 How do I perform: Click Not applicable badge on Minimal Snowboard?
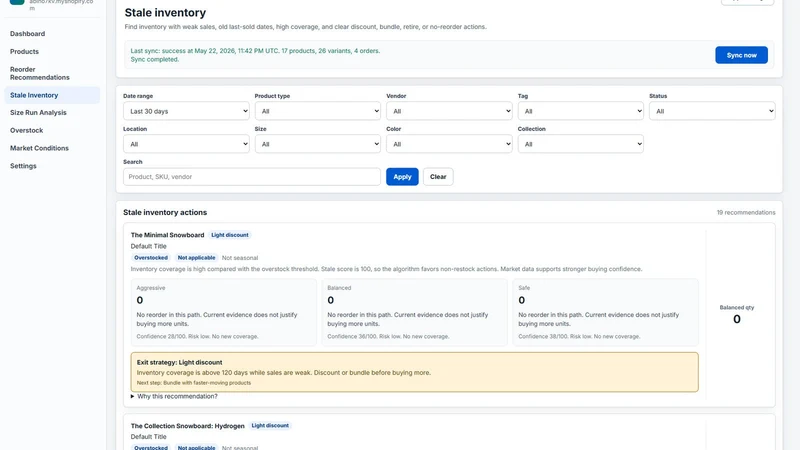196,258
